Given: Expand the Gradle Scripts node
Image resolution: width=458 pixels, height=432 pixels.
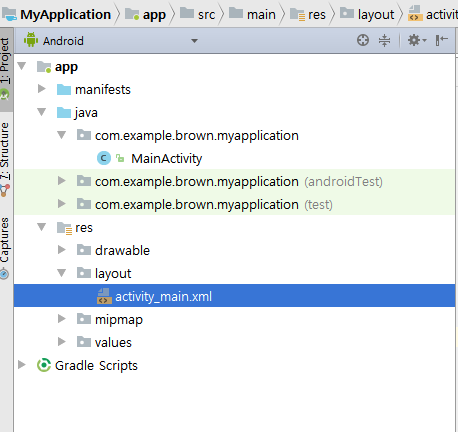Looking at the screenshot, I should click(x=22, y=365).
